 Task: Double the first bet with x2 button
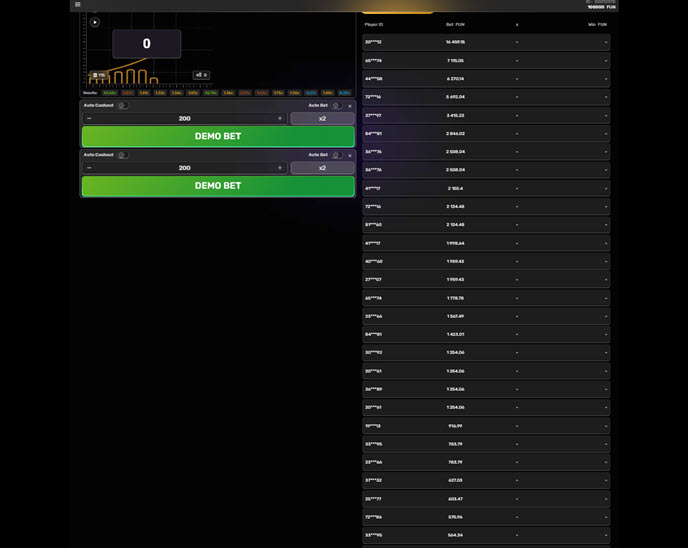pos(322,118)
